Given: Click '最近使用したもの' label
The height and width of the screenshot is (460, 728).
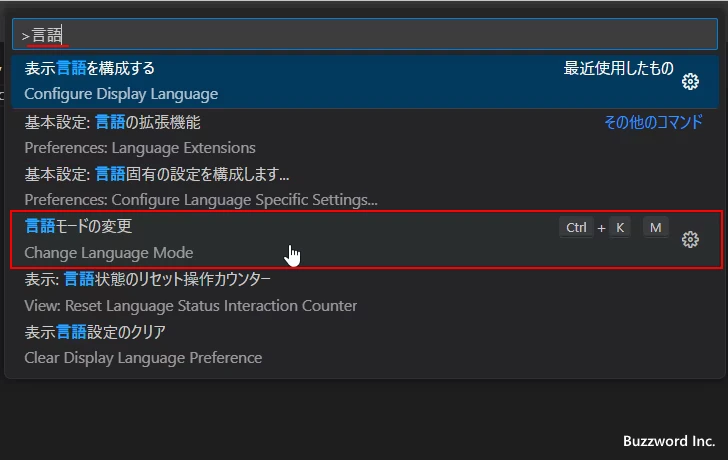Looking at the screenshot, I should coord(618,68).
